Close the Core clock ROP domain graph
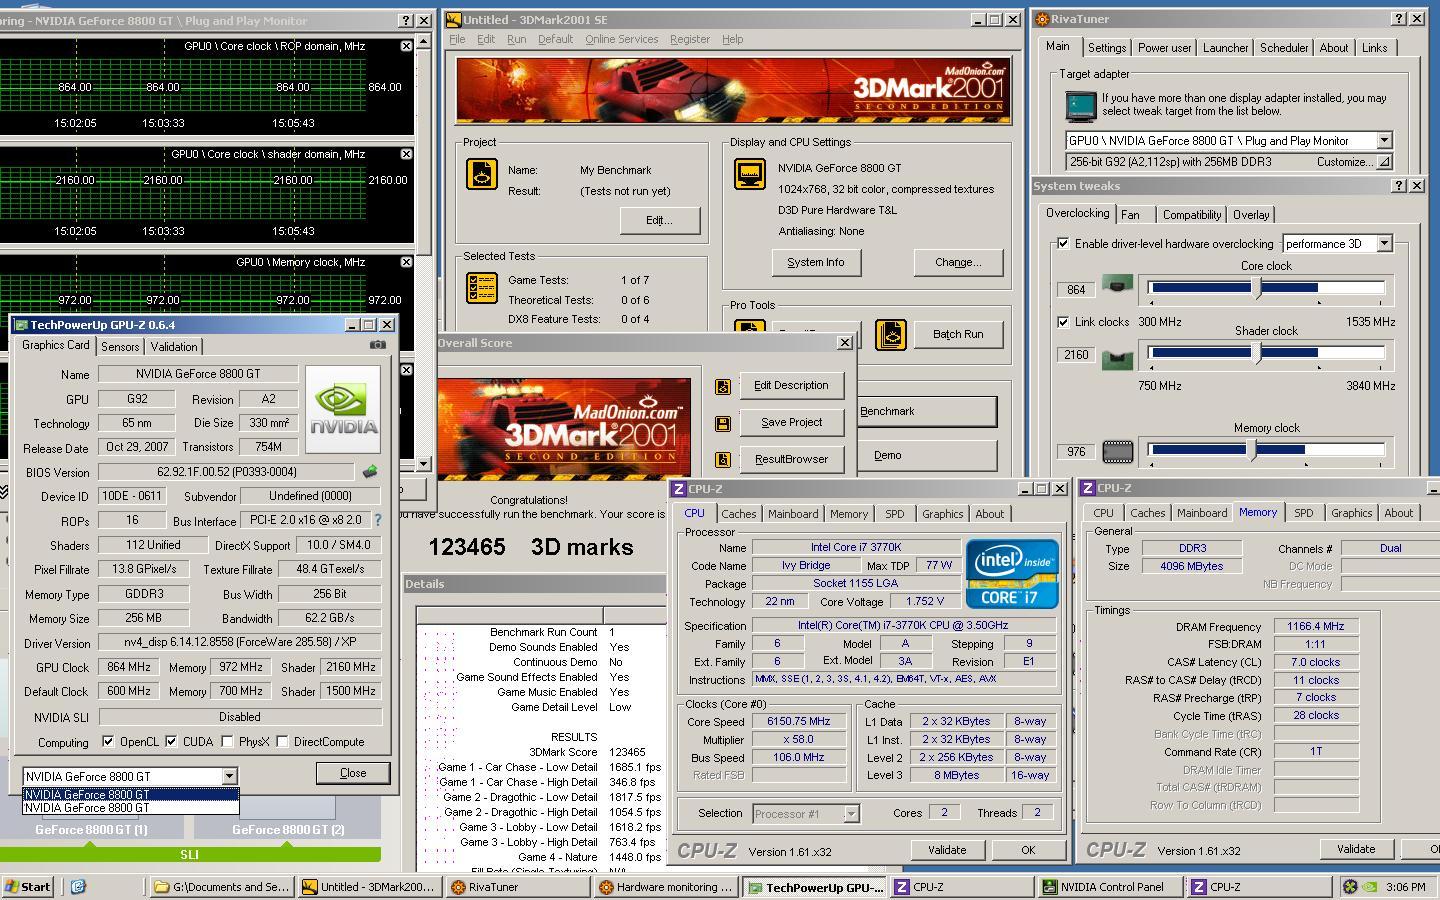Screen dimensions: 1440x900 tap(406, 46)
